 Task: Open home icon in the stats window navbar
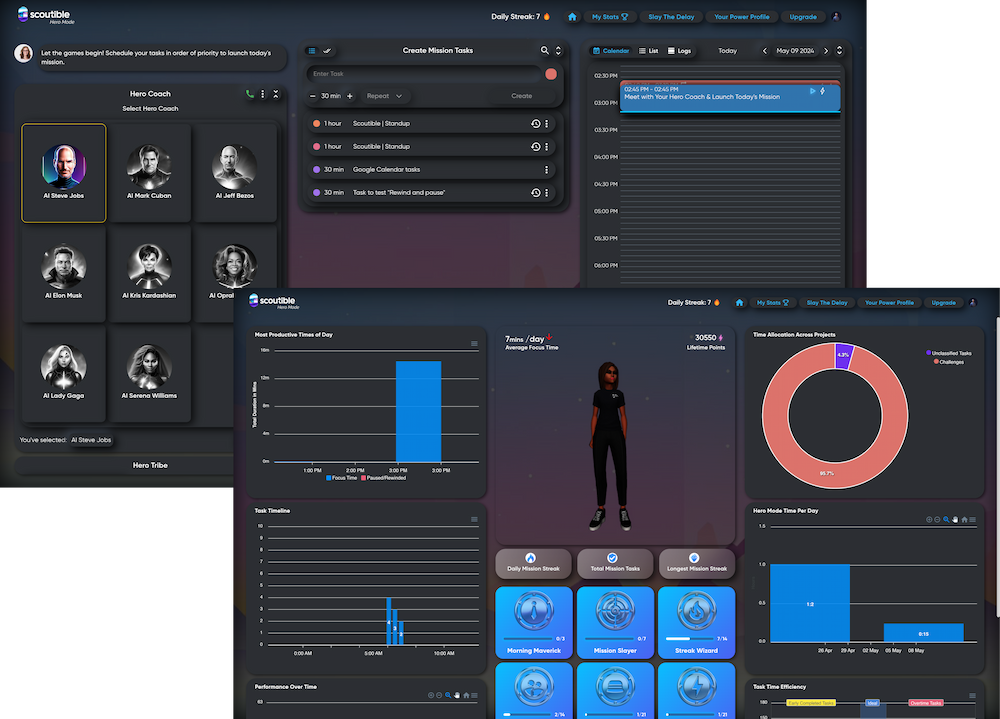[x=739, y=302]
